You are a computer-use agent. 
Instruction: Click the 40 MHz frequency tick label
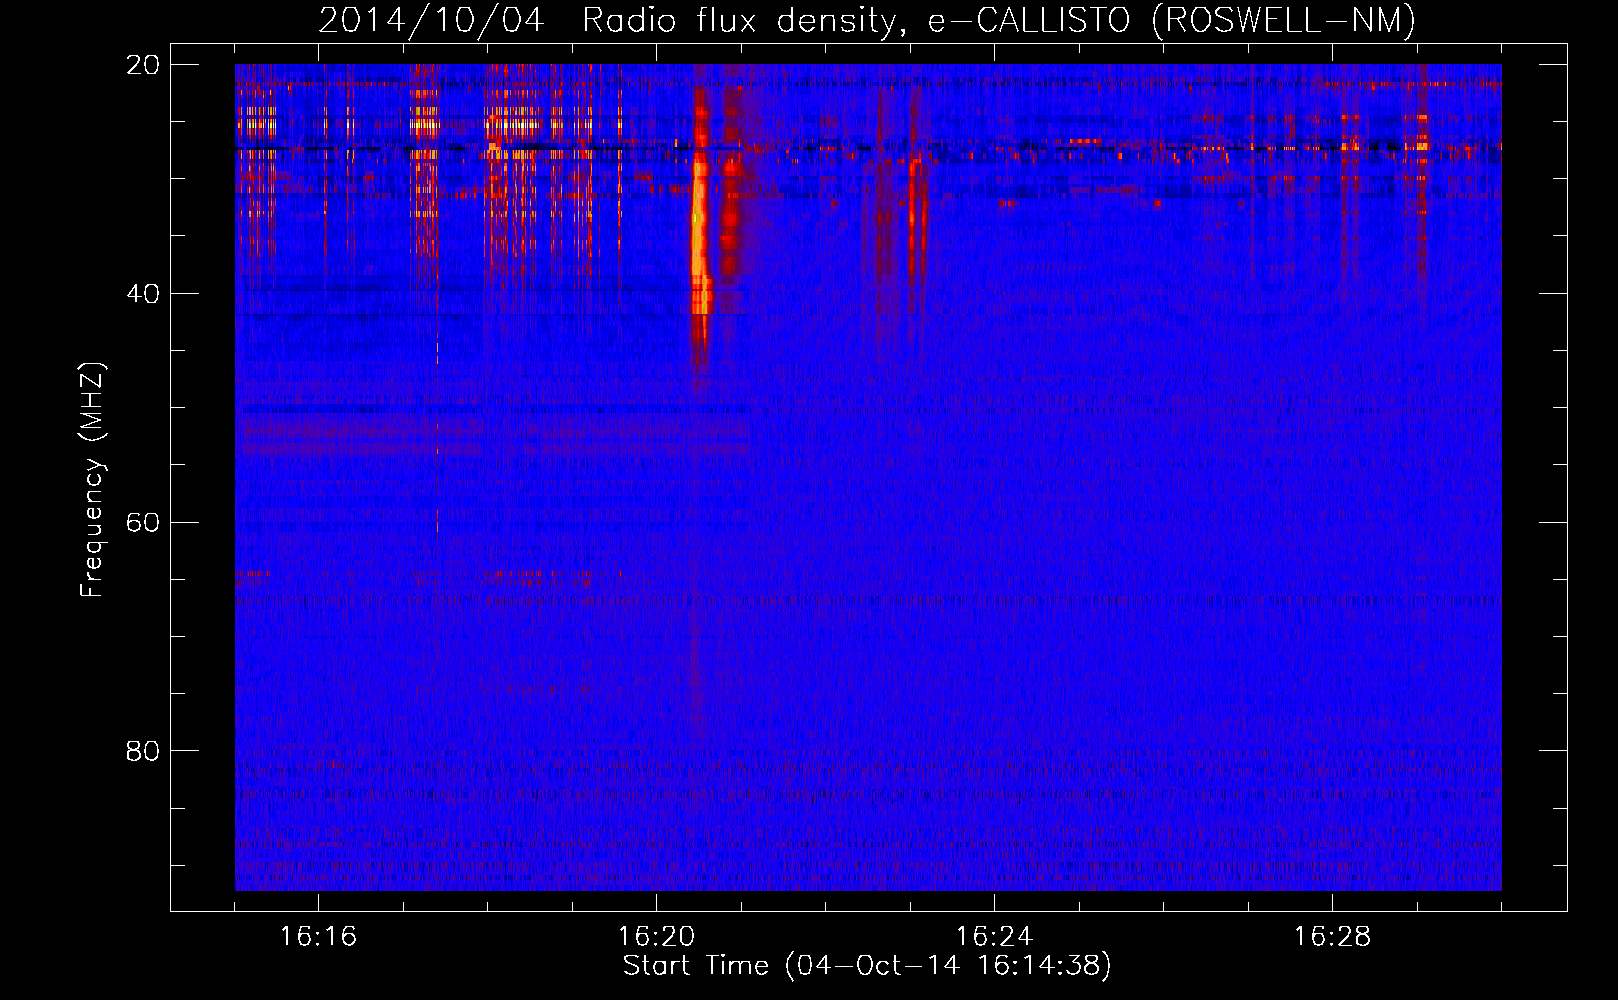coord(143,293)
